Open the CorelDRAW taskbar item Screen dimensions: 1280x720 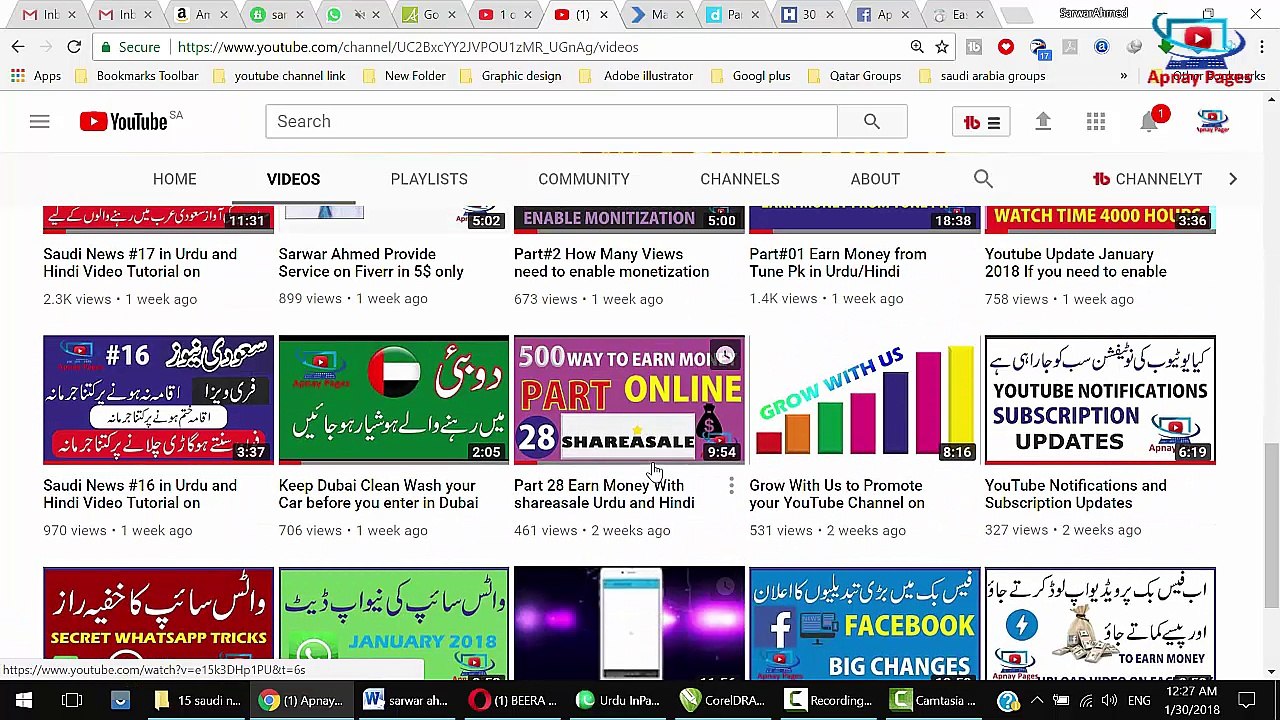[722, 701]
